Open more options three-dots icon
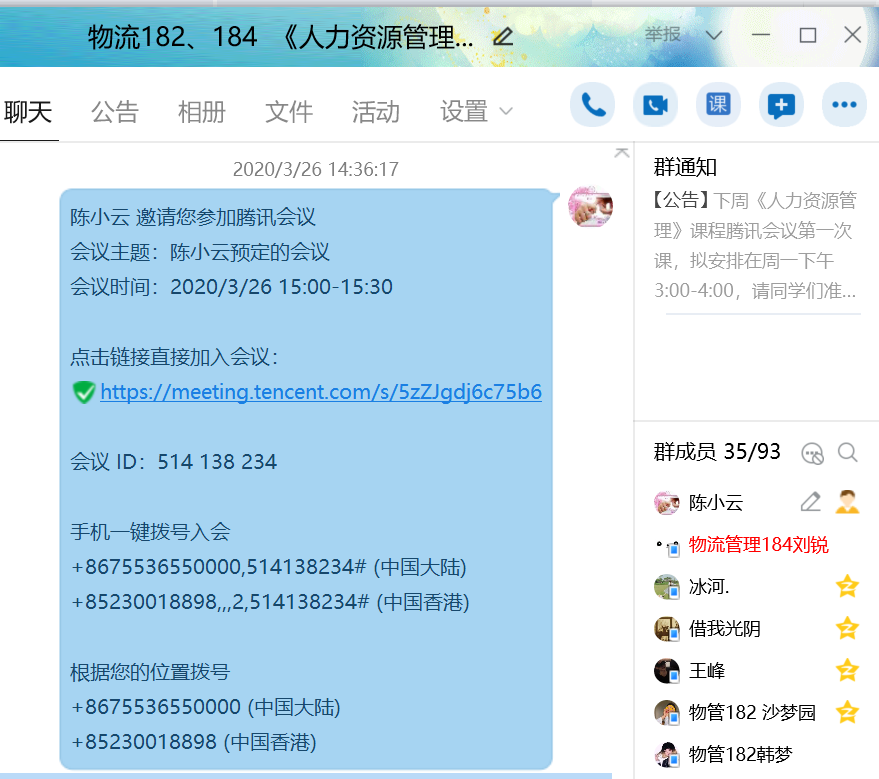The image size is (879, 779). [x=844, y=105]
